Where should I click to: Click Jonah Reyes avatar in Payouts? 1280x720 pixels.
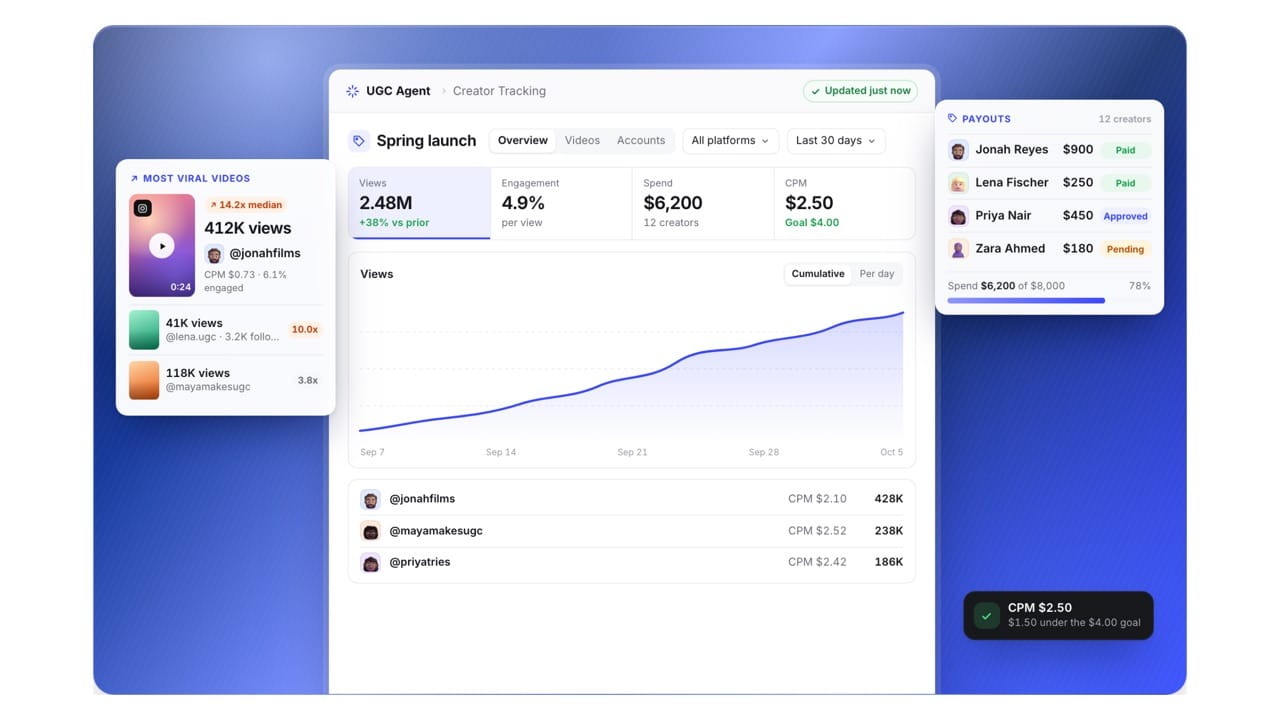pyautogui.click(x=958, y=150)
